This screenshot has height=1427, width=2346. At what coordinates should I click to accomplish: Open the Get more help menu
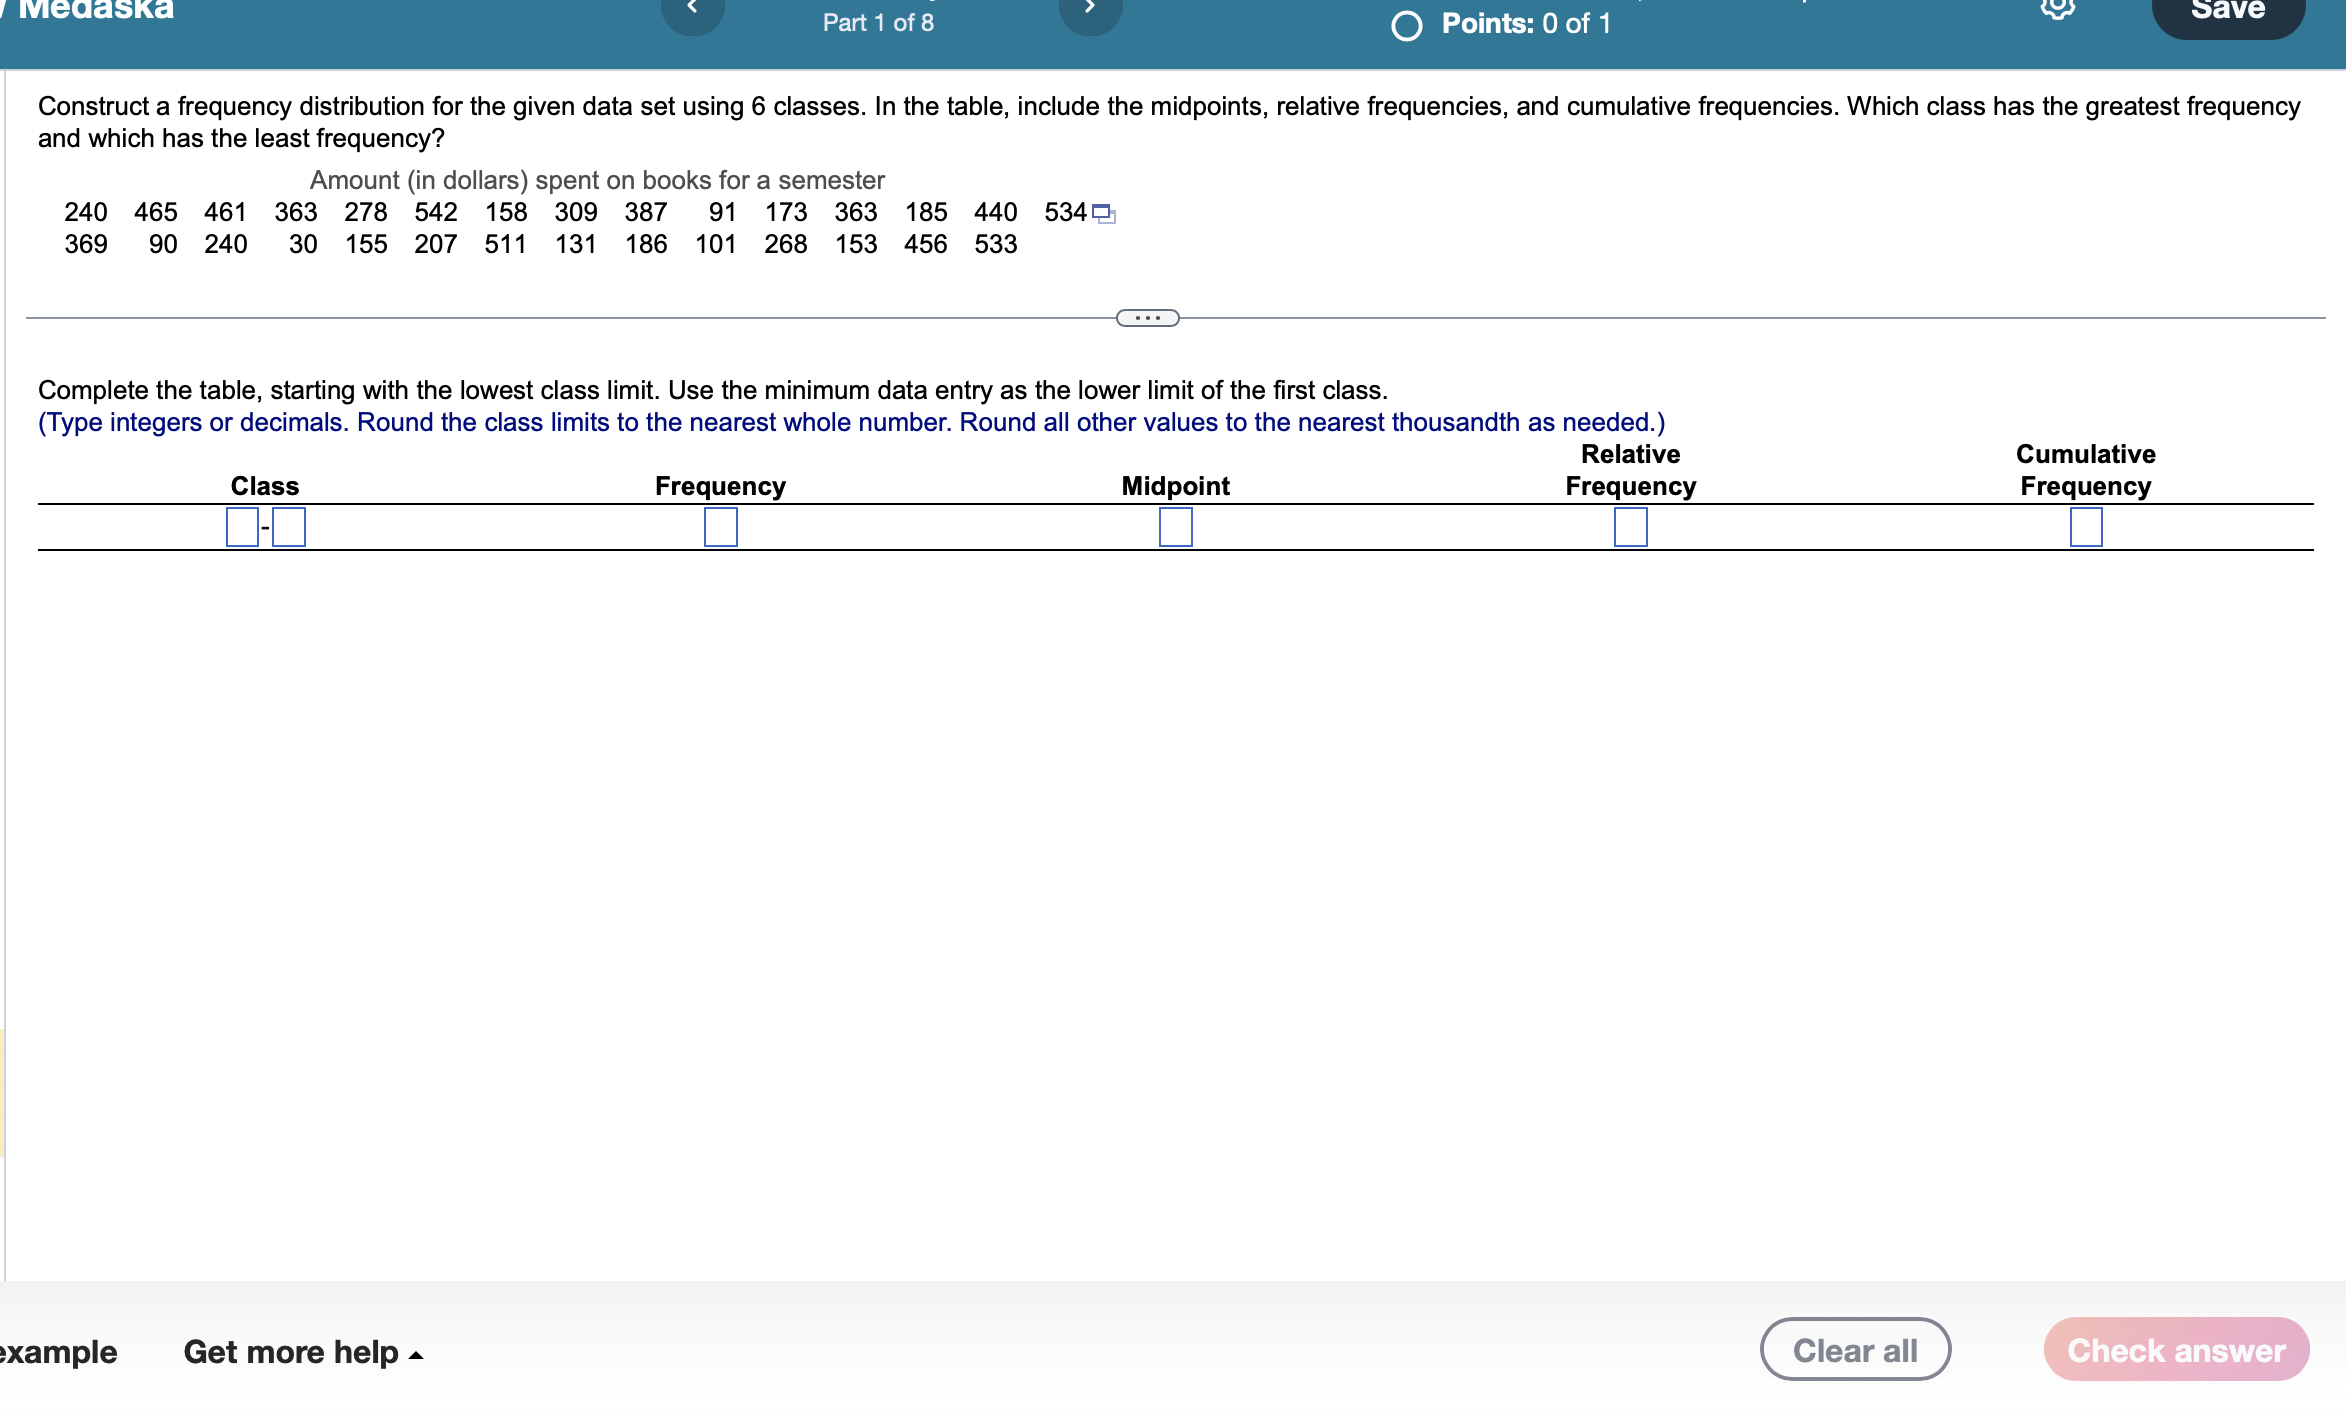coord(292,1353)
